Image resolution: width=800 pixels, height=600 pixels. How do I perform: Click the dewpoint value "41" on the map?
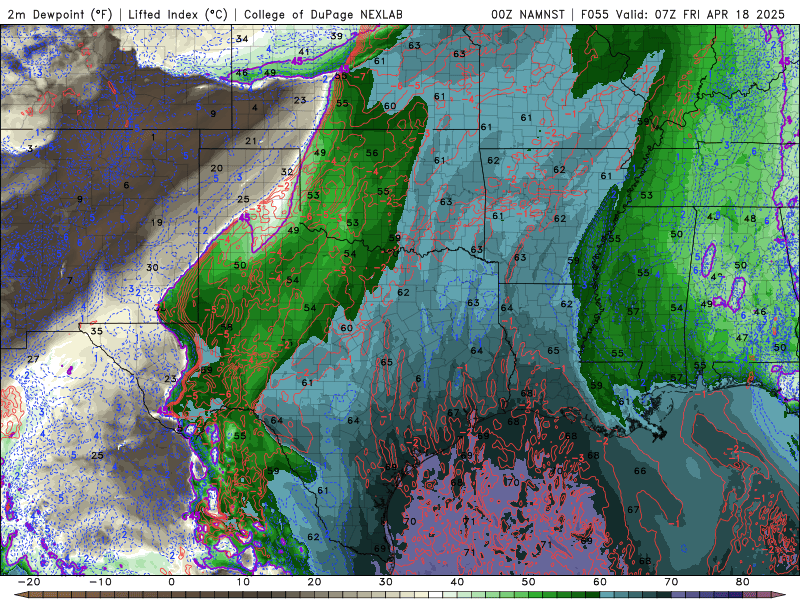click(x=304, y=52)
